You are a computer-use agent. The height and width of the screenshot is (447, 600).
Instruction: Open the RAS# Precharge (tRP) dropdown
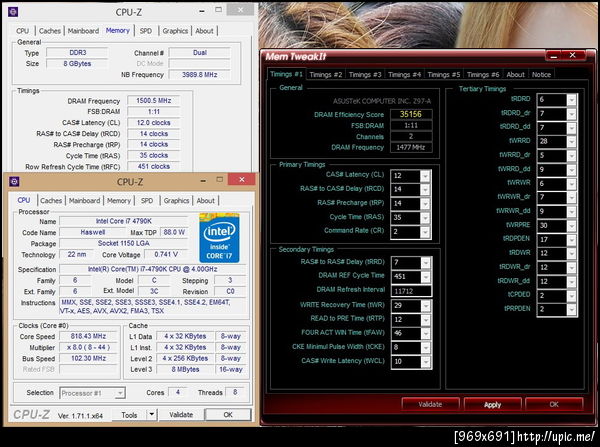(x=425, y=204)
